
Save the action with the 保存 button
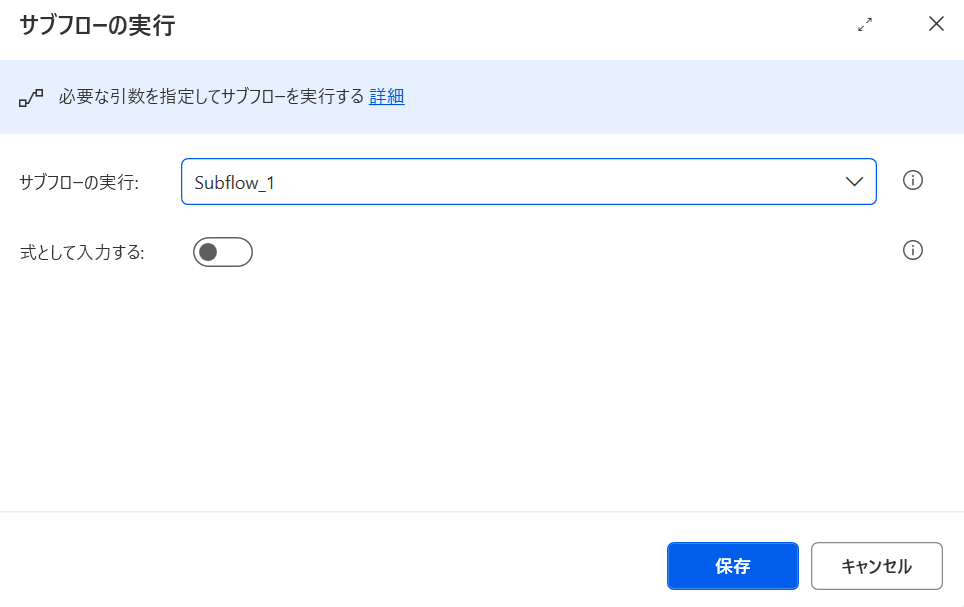[733, 565]
